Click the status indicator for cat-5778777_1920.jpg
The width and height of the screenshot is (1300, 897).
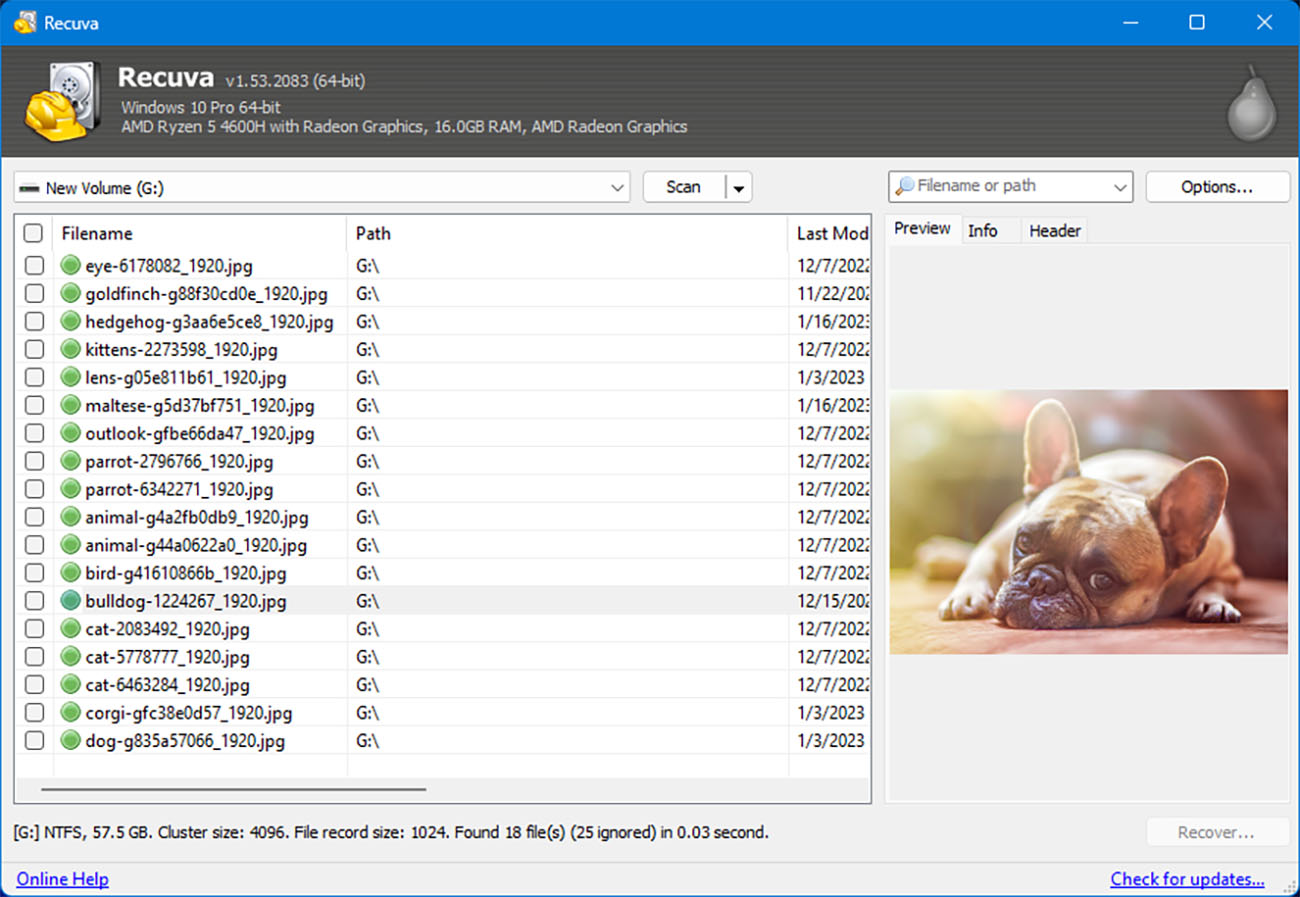pos(69,657)
